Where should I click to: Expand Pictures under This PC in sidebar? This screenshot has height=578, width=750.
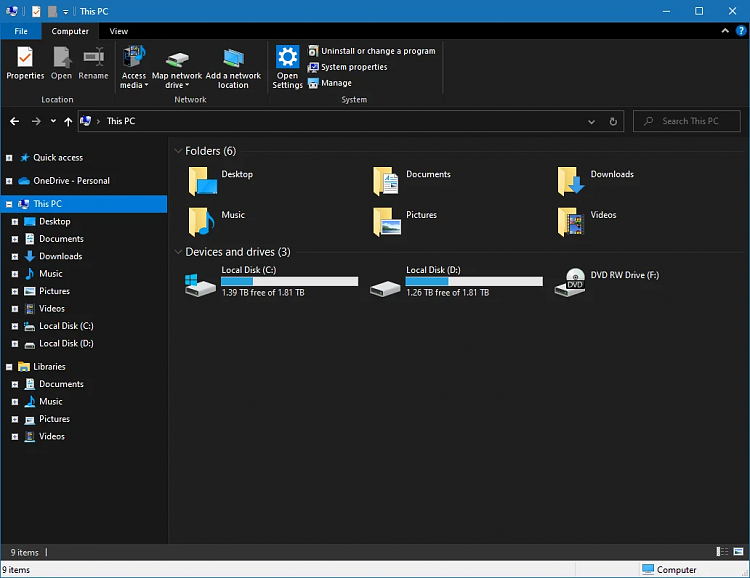pyautogui.click(x=15, y=291)
